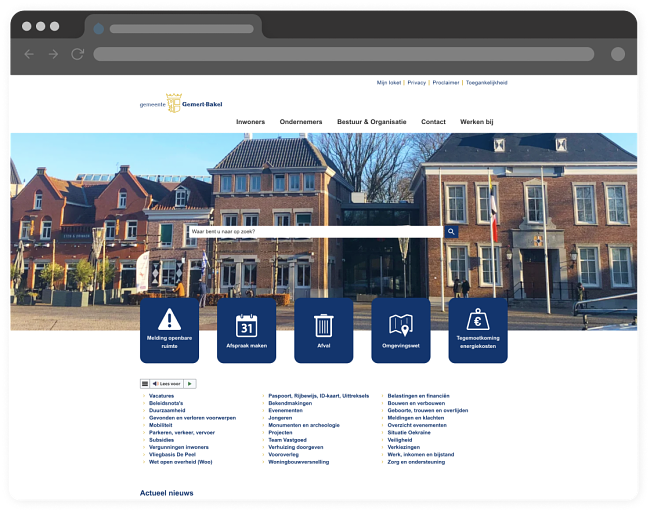The image size is (650, 512).
Task: Open the Ondernemers menu
Action: pyautogui.click(x=301, y=121)
